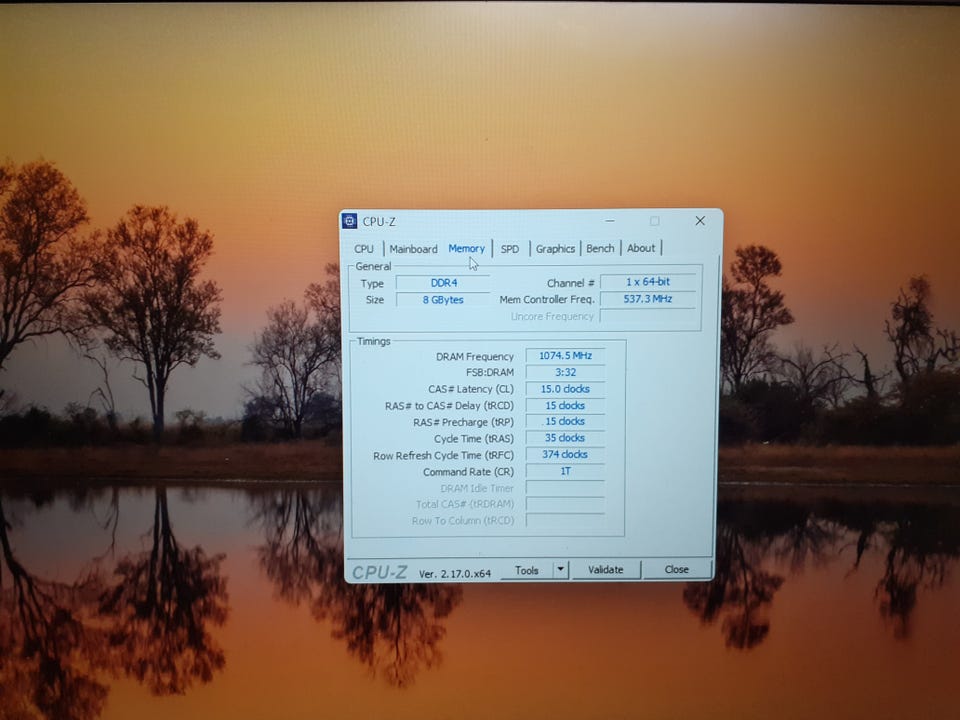Open the CPU tab
The width and height of the screenshot is (960, 720).
click(x=364, y=249)
